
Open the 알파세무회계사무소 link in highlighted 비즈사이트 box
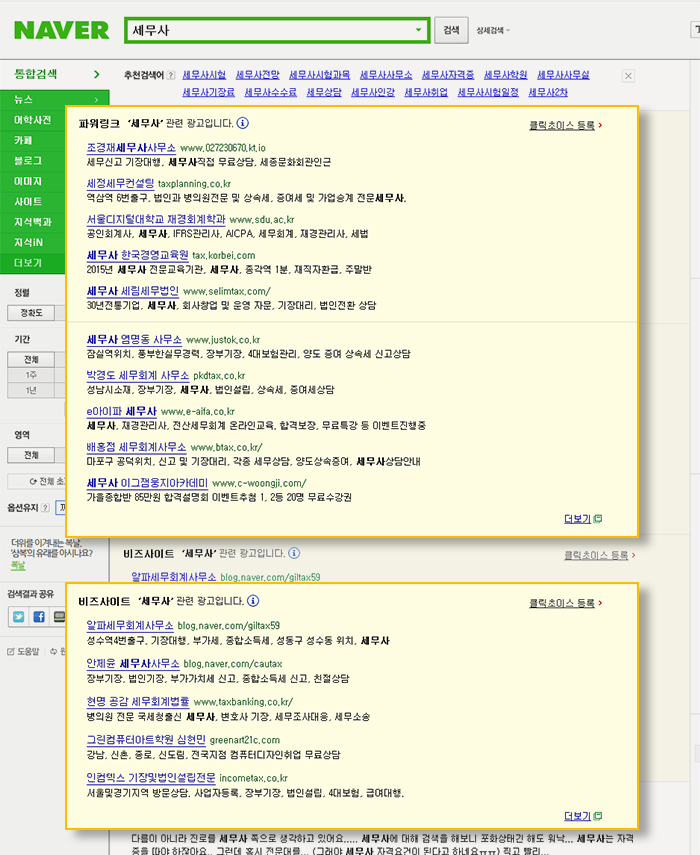click(x=130, y=626)
